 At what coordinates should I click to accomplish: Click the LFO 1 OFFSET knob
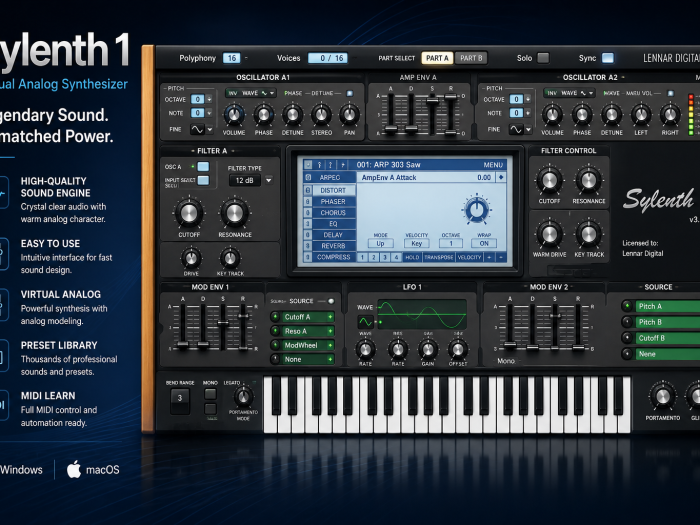458,350
